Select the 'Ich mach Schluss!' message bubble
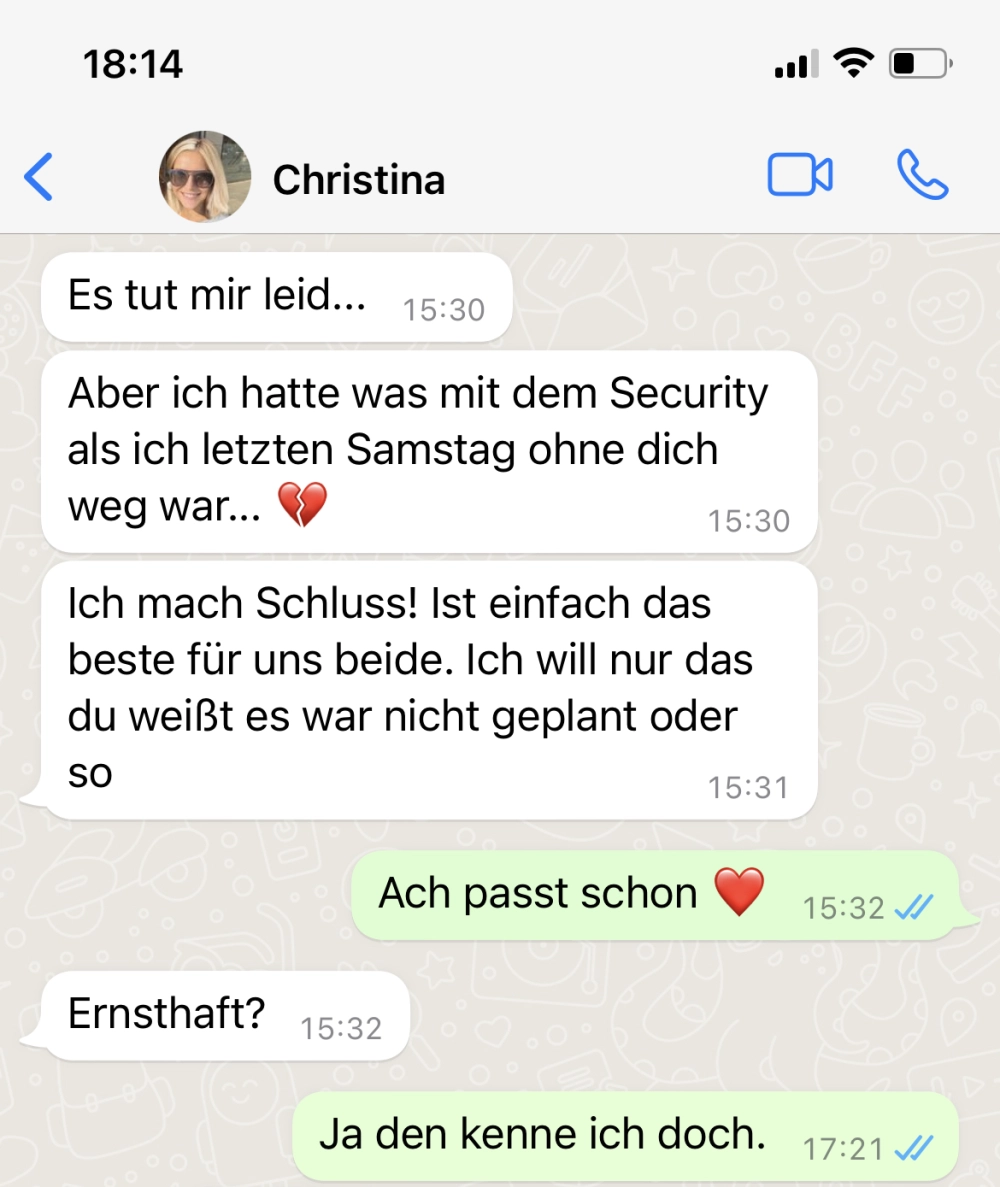This screenshot has width=1000, height=1187. click(x=429, y=690)
